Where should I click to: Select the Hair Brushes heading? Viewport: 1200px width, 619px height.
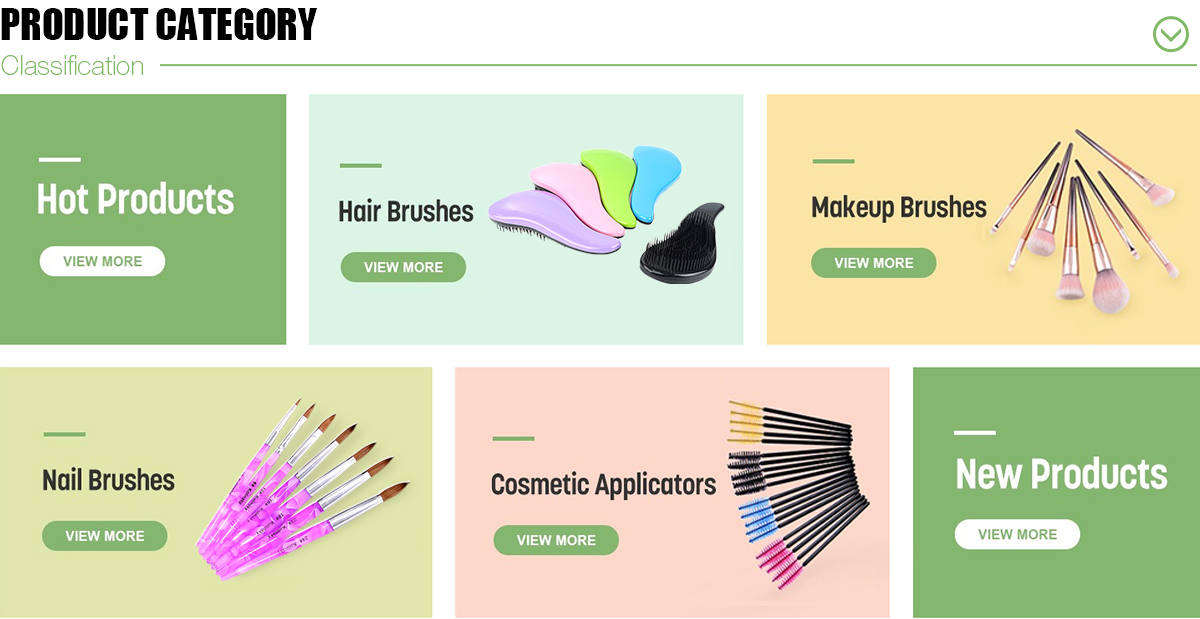406,212
